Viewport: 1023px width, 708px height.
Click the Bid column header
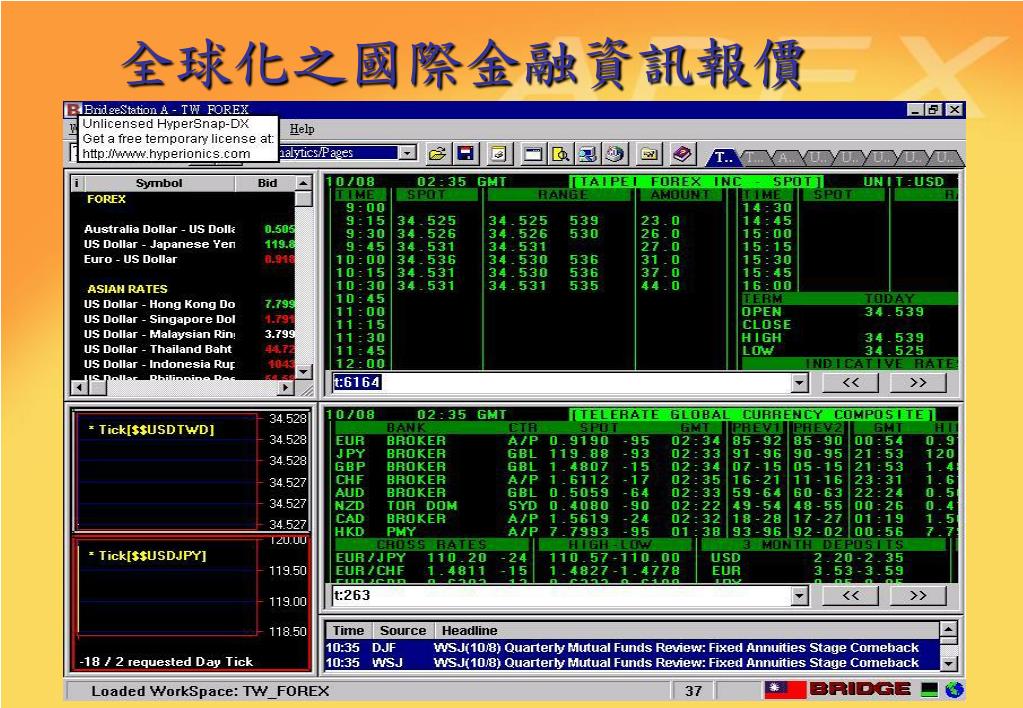click(x=267, y=183)
